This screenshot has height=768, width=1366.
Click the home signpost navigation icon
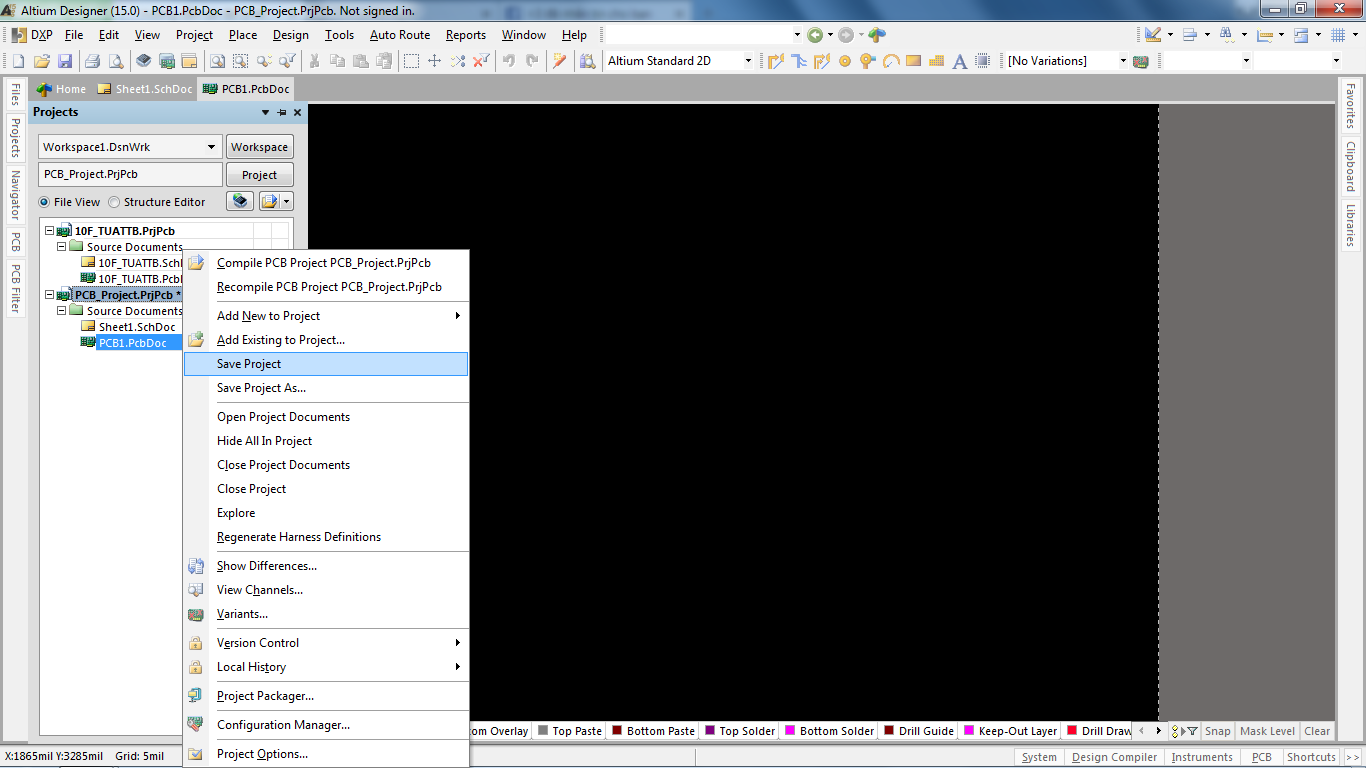click(877, 35)
